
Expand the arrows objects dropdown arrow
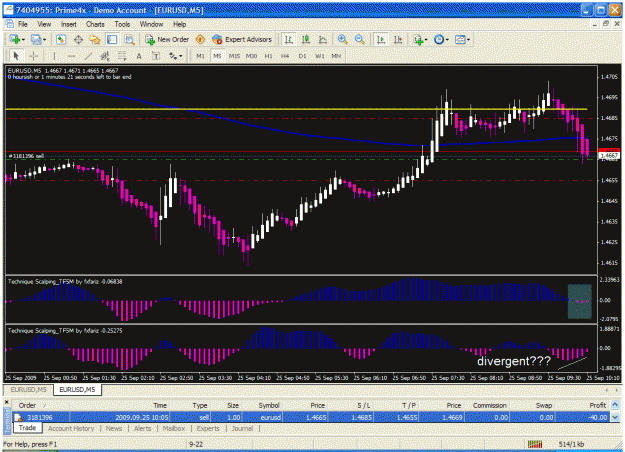click(x=181, y=57)
